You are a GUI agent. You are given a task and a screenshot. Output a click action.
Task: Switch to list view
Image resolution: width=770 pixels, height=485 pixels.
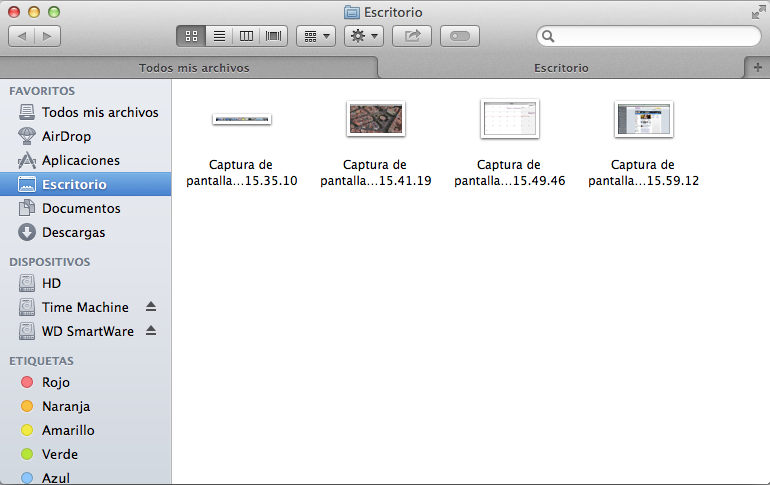coord(219,36)
